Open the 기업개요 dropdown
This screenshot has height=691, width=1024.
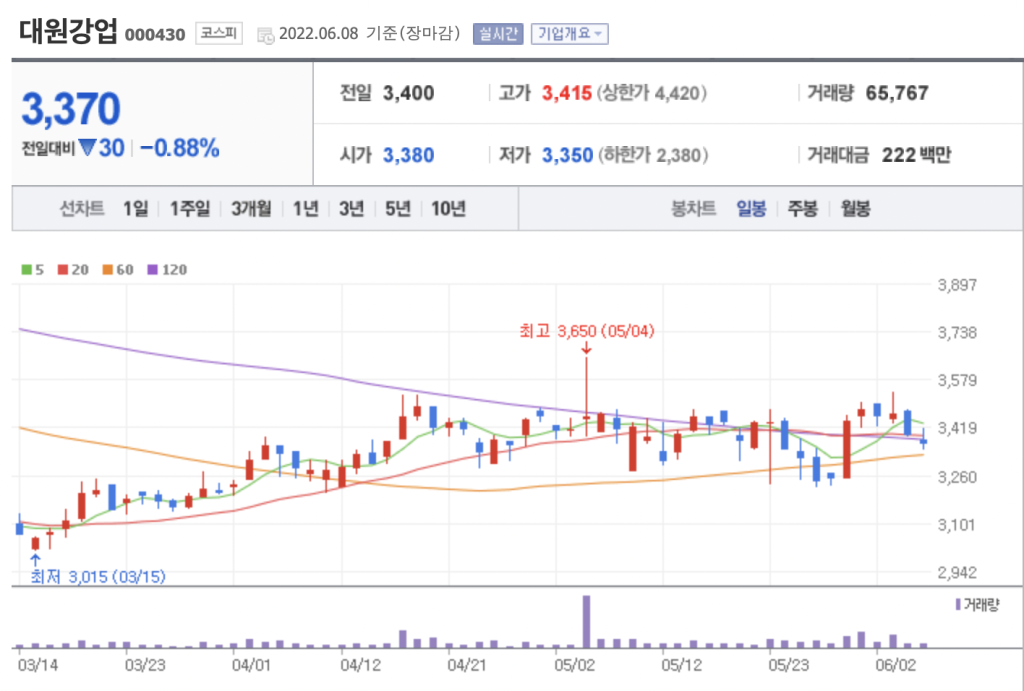click(570, 34)
